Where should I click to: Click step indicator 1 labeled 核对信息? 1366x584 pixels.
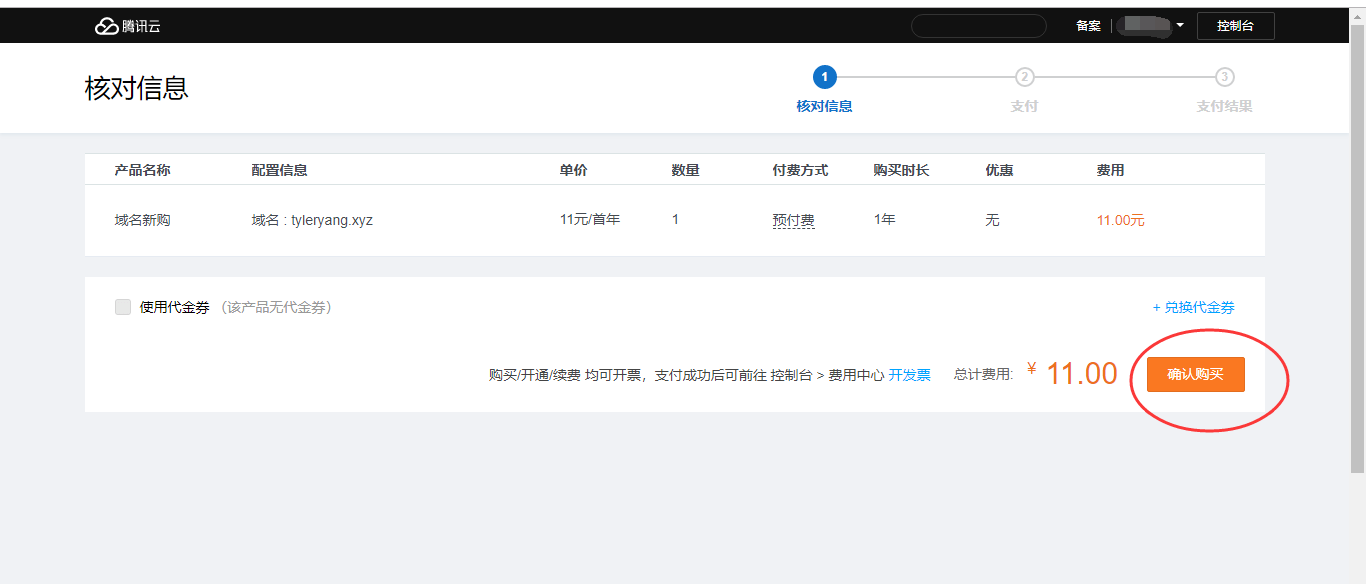click(822, 76)
